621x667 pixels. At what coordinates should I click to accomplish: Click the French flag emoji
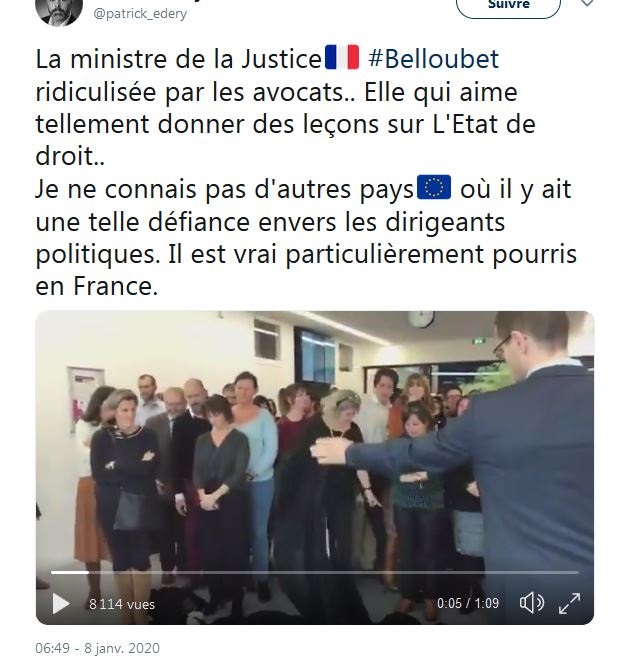pos(342,57)
